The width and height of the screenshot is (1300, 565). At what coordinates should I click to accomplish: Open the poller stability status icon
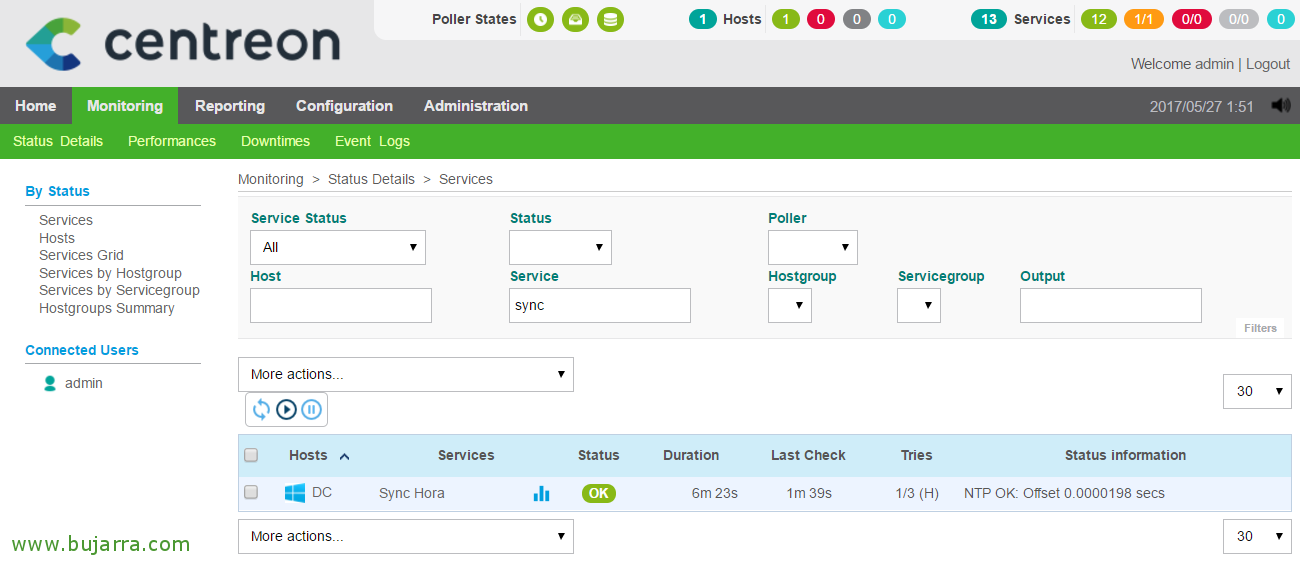coord(575,19)
